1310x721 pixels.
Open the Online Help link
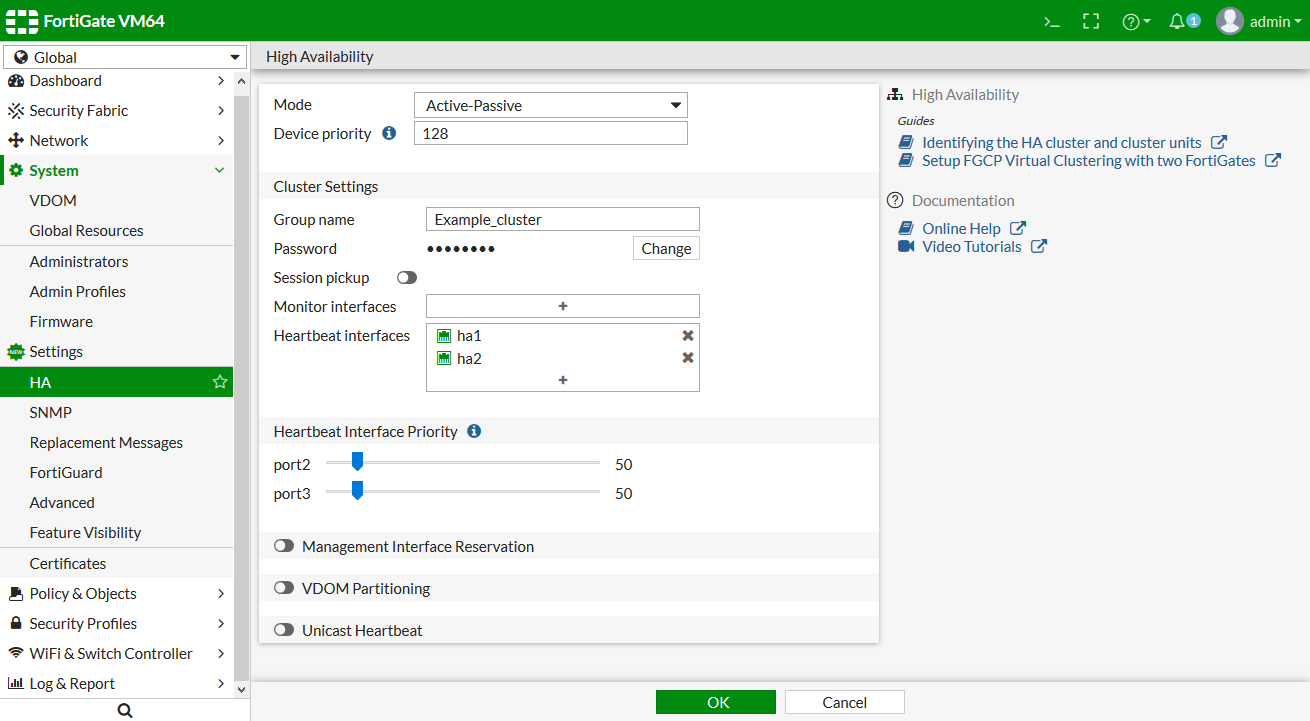coord(961,228)
